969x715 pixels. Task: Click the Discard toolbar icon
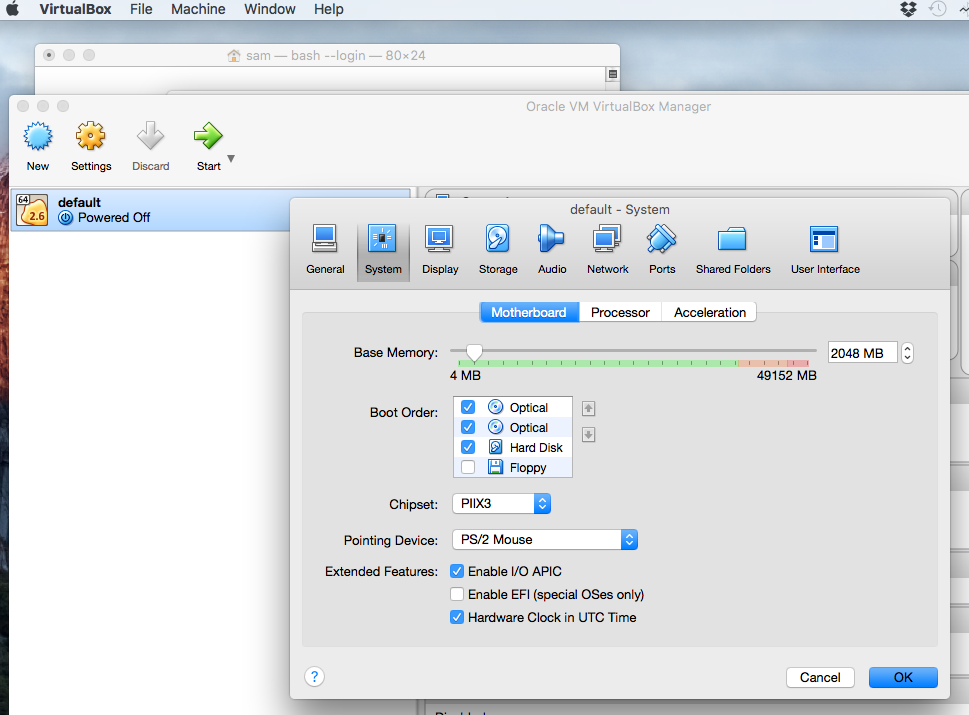coord(150,136)
